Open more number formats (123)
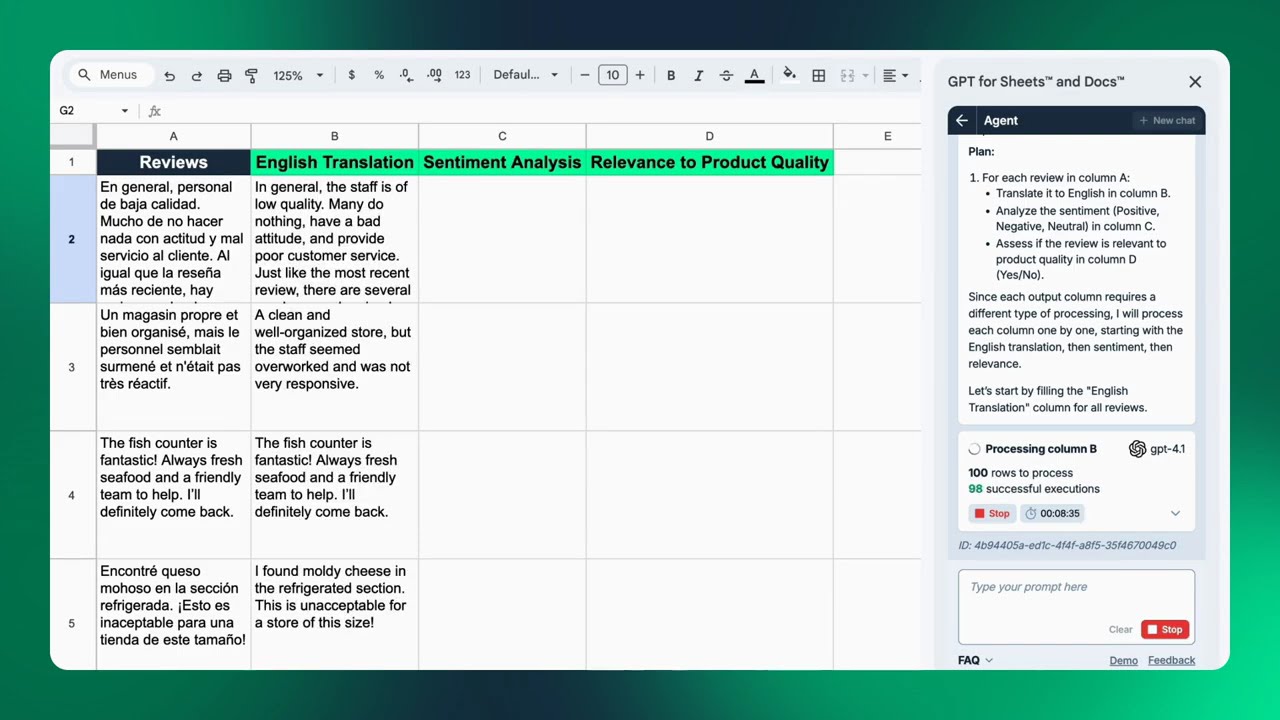This screenshot has height=720, width=1280. click(x=462, y=75)
